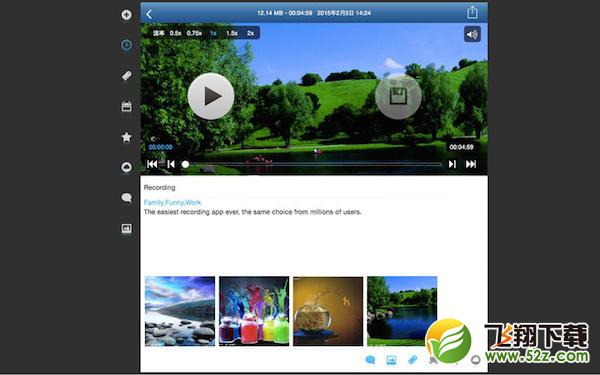
Task: Add a new recording with plus icon
Action: [x=126, y=15]
